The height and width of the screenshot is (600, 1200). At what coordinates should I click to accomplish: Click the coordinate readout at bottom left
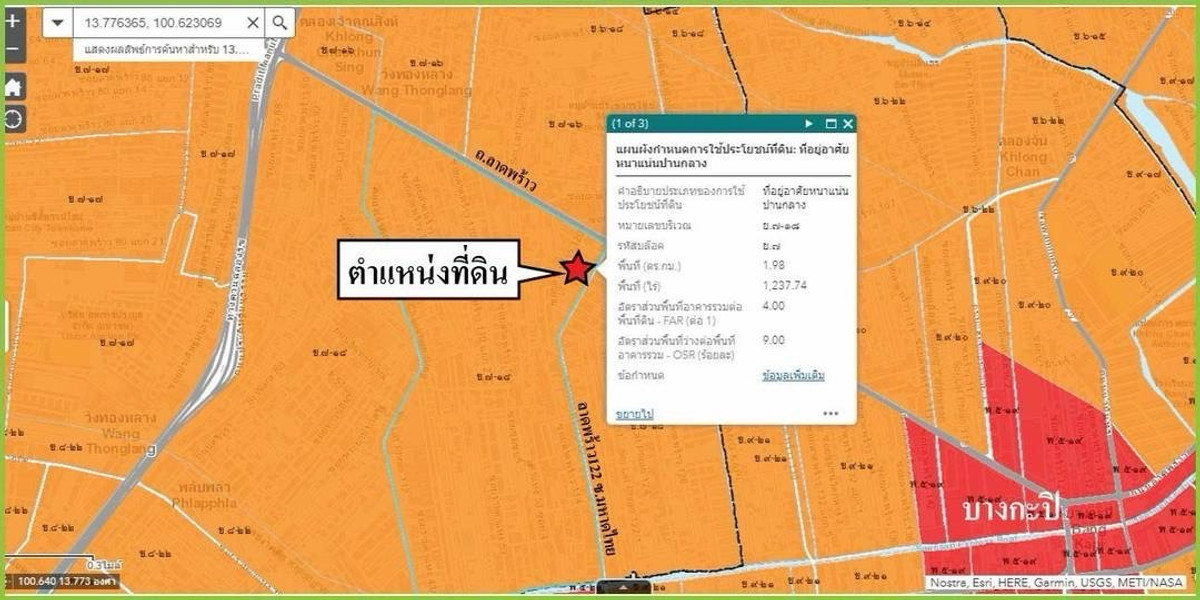[x=68, y=581]
